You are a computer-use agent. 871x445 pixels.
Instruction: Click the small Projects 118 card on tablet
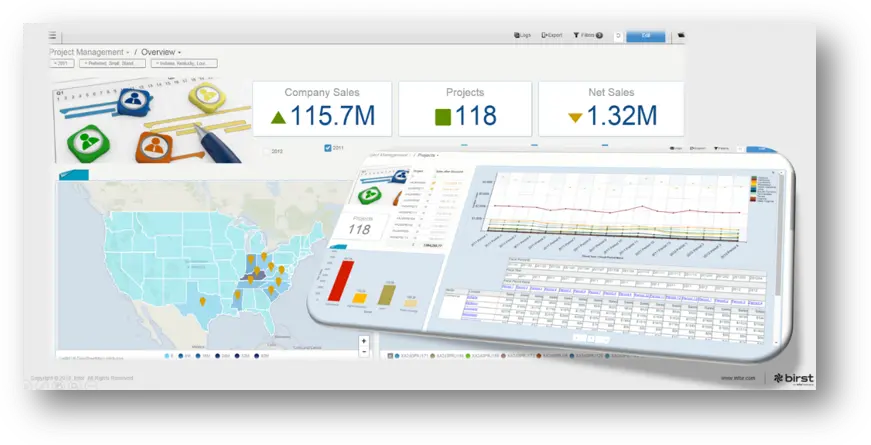[x=359, y=226]
